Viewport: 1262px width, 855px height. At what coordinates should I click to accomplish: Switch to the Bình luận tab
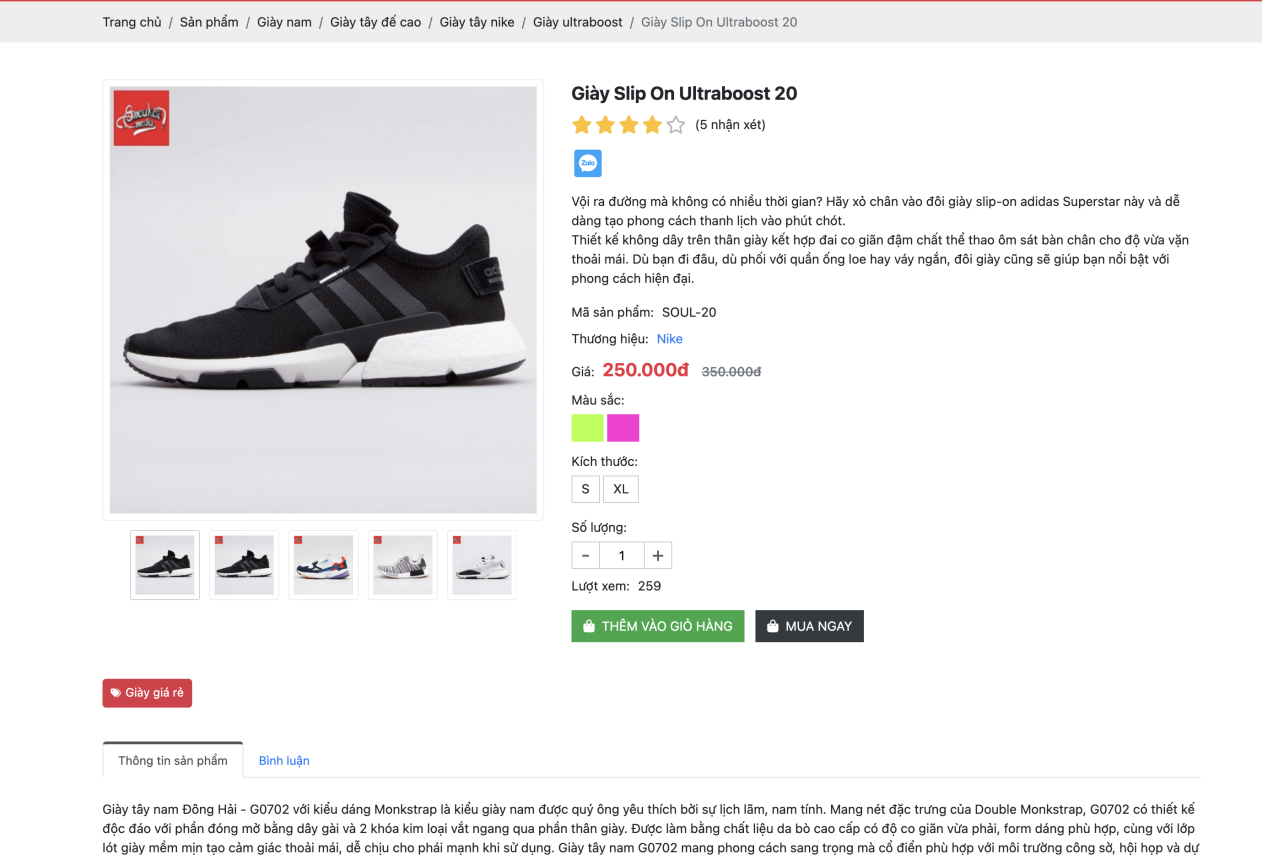tap(284, 761)
